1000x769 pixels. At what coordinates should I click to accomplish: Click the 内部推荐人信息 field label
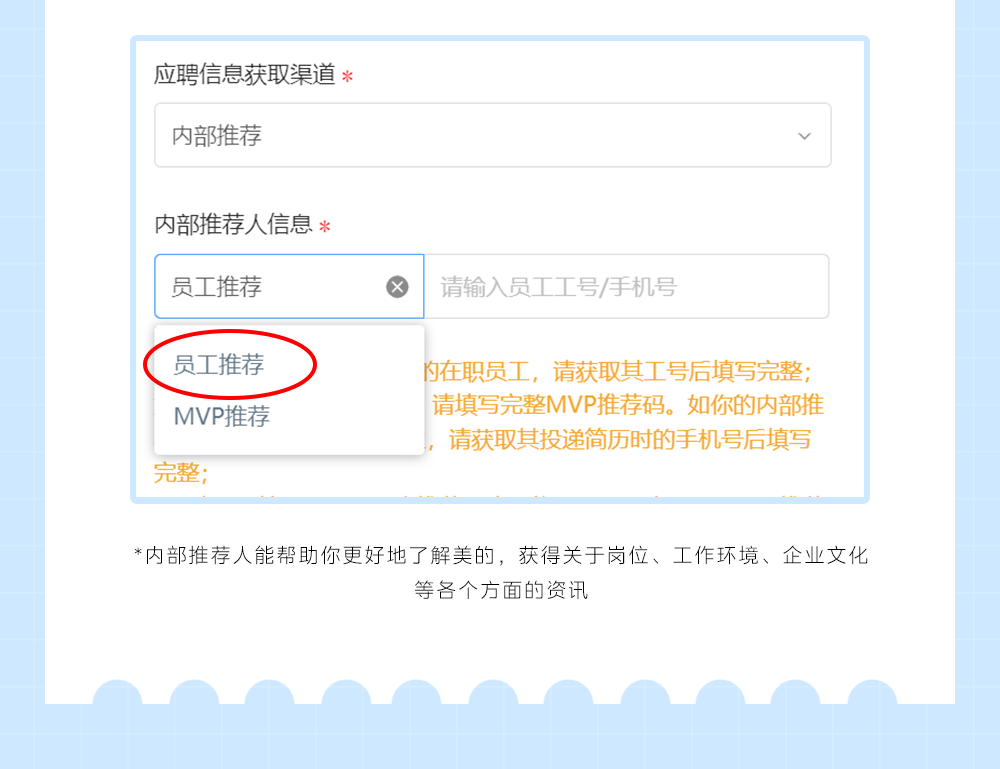[x=233, y=224]
